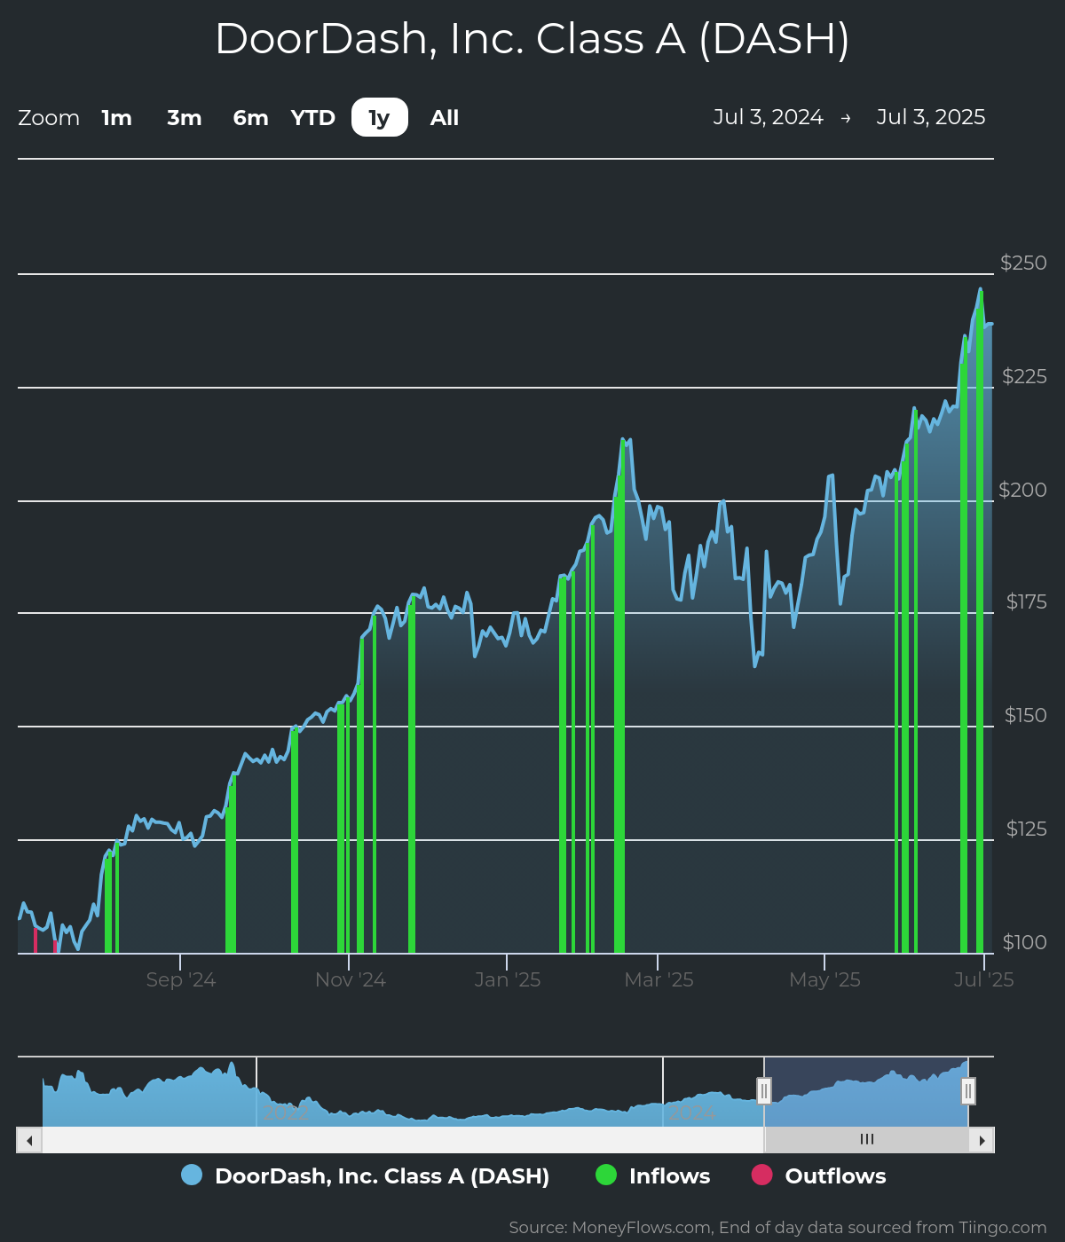This screenshot has height=1242, width=1065.
Task: Click the $100 axis label
Action: pos(1025,942)
